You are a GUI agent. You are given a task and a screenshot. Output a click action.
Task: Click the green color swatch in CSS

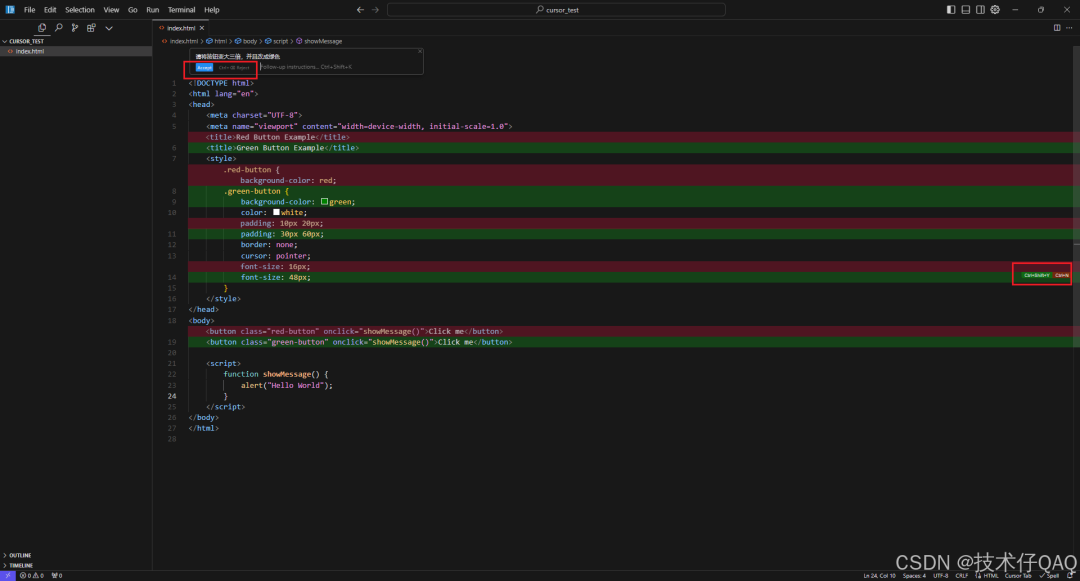[x=324, y=202]
